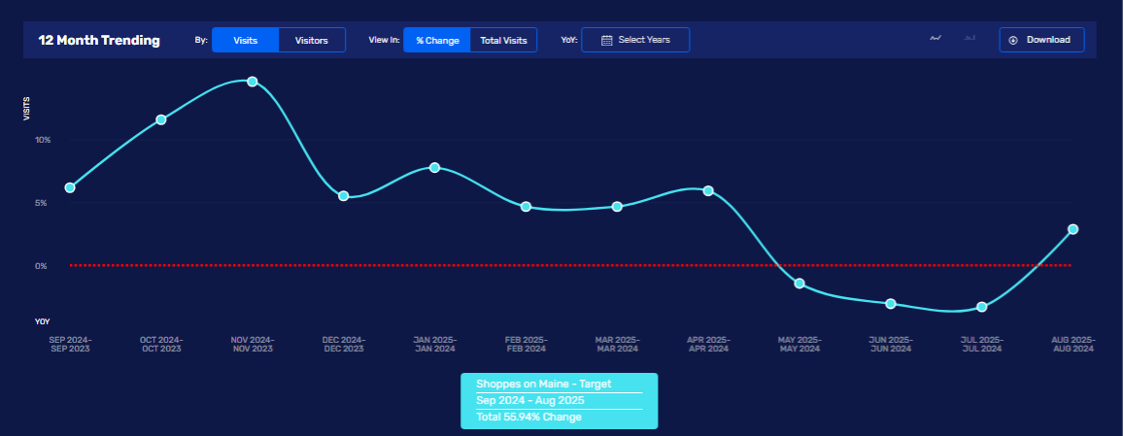
Task: Change view to Total Visits
Action: [503, 40]
